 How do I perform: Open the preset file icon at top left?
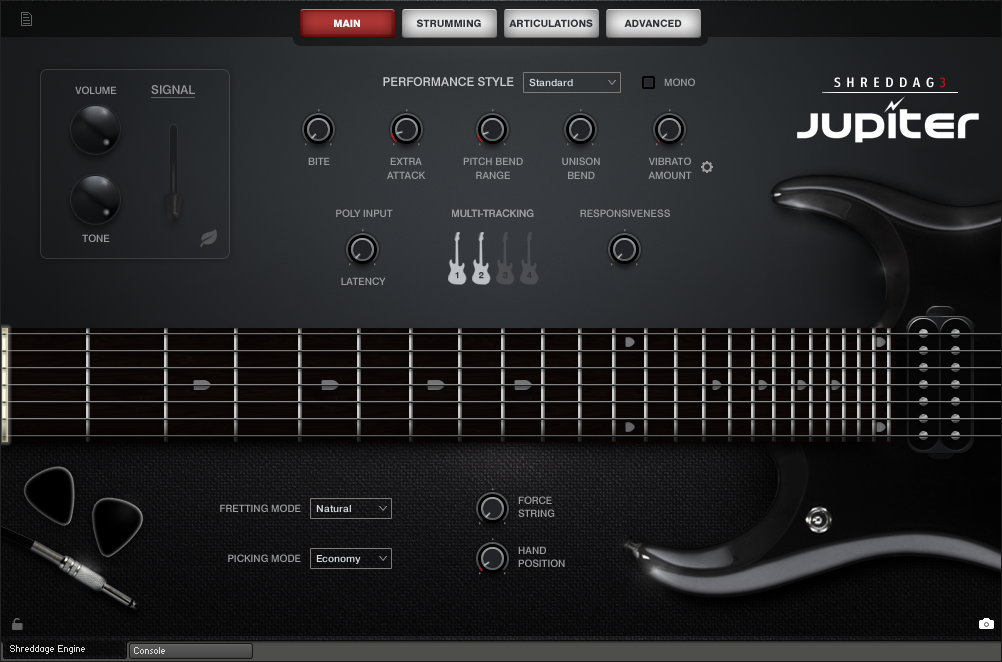pos(26,17)
